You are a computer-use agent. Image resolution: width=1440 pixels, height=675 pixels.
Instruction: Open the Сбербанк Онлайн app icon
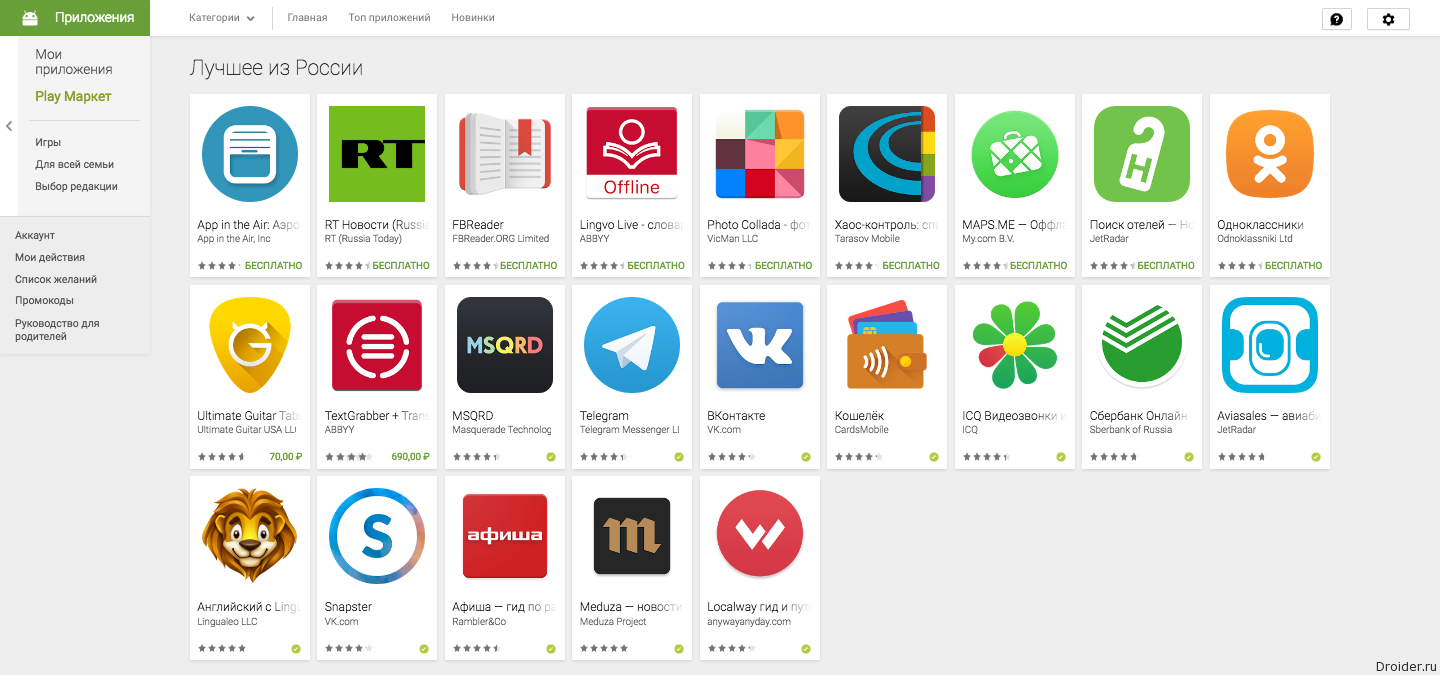[1141, 345]
